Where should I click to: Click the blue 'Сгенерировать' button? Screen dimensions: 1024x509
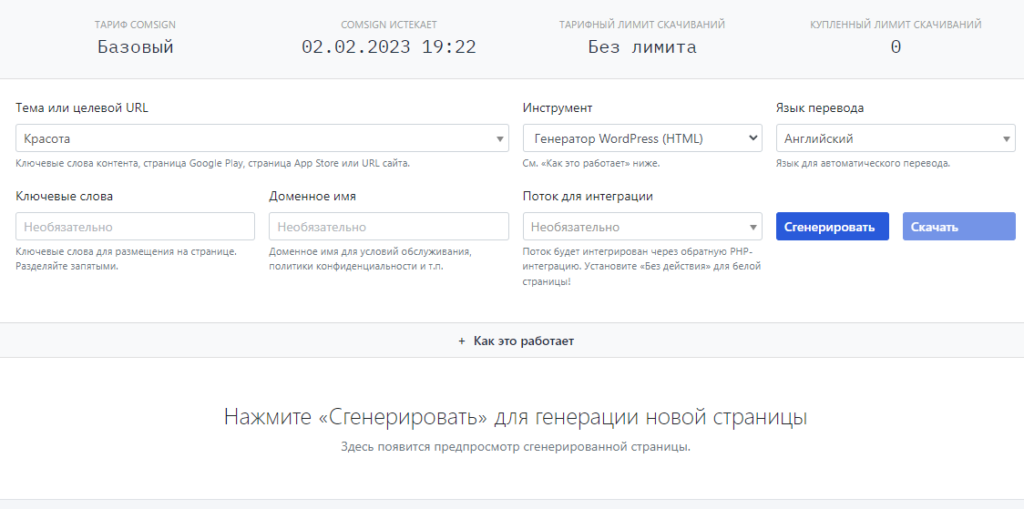(832, 227)
